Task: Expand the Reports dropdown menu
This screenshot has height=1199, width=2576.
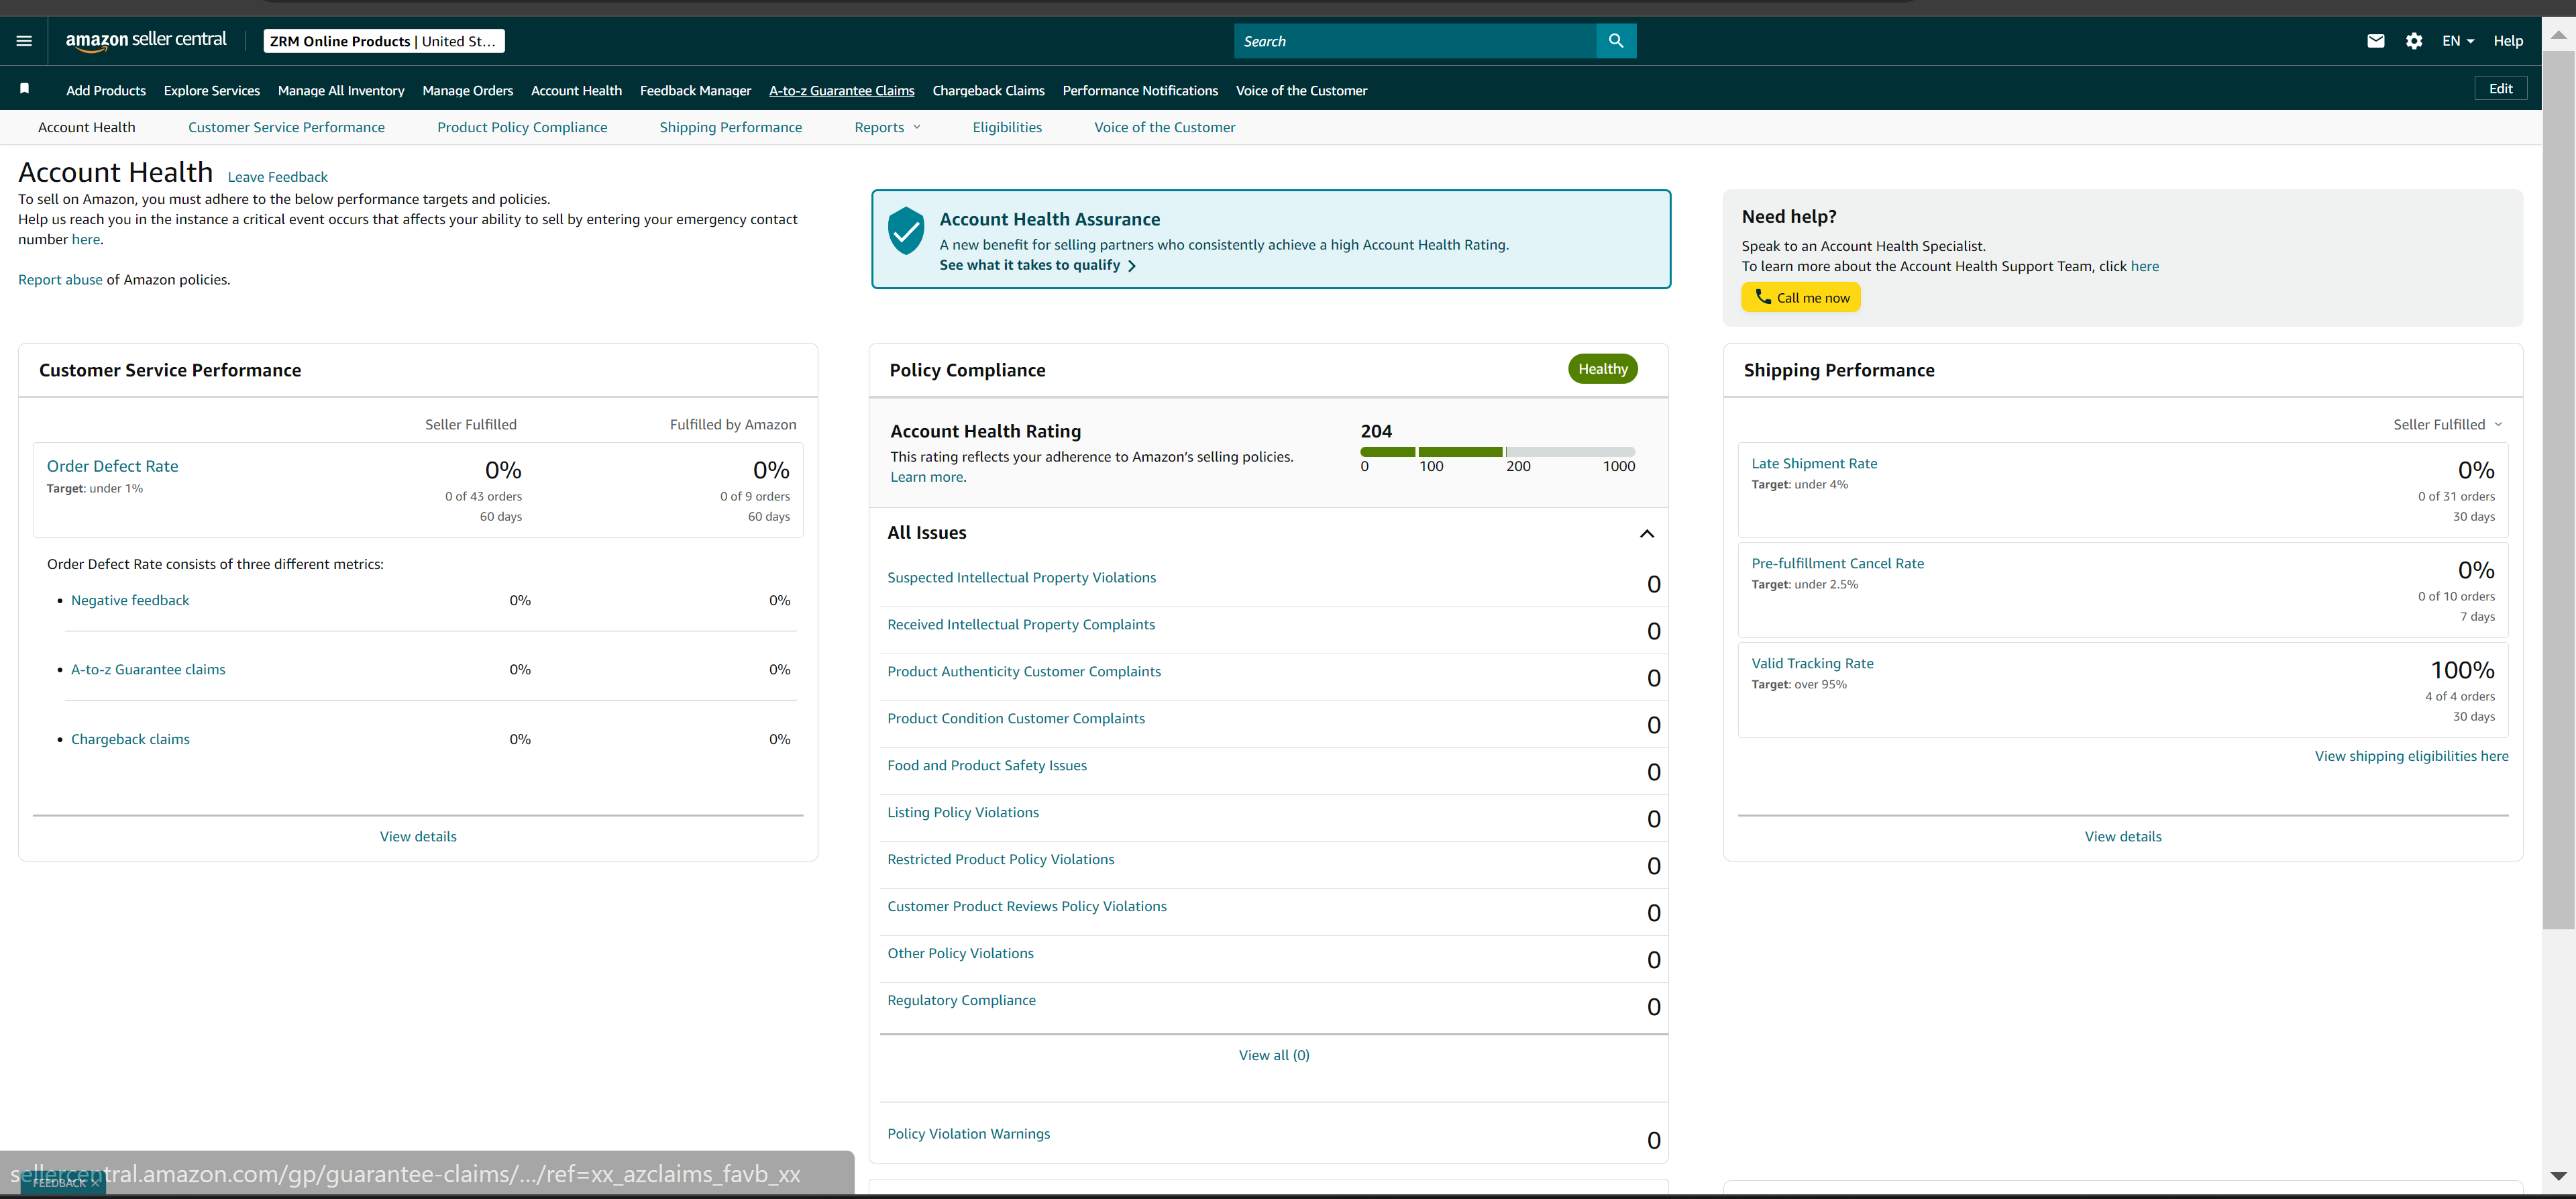Action: 888,127
